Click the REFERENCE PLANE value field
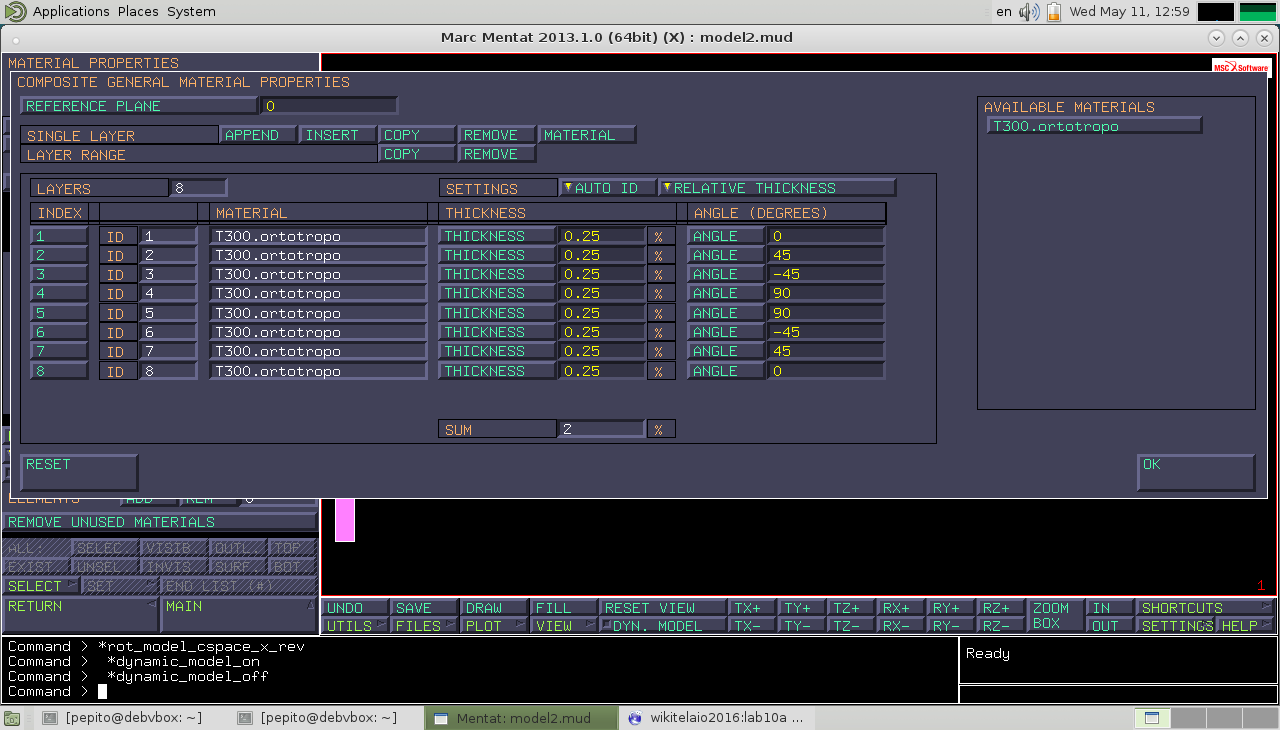Screen dimensions: 1280x730 329,106
